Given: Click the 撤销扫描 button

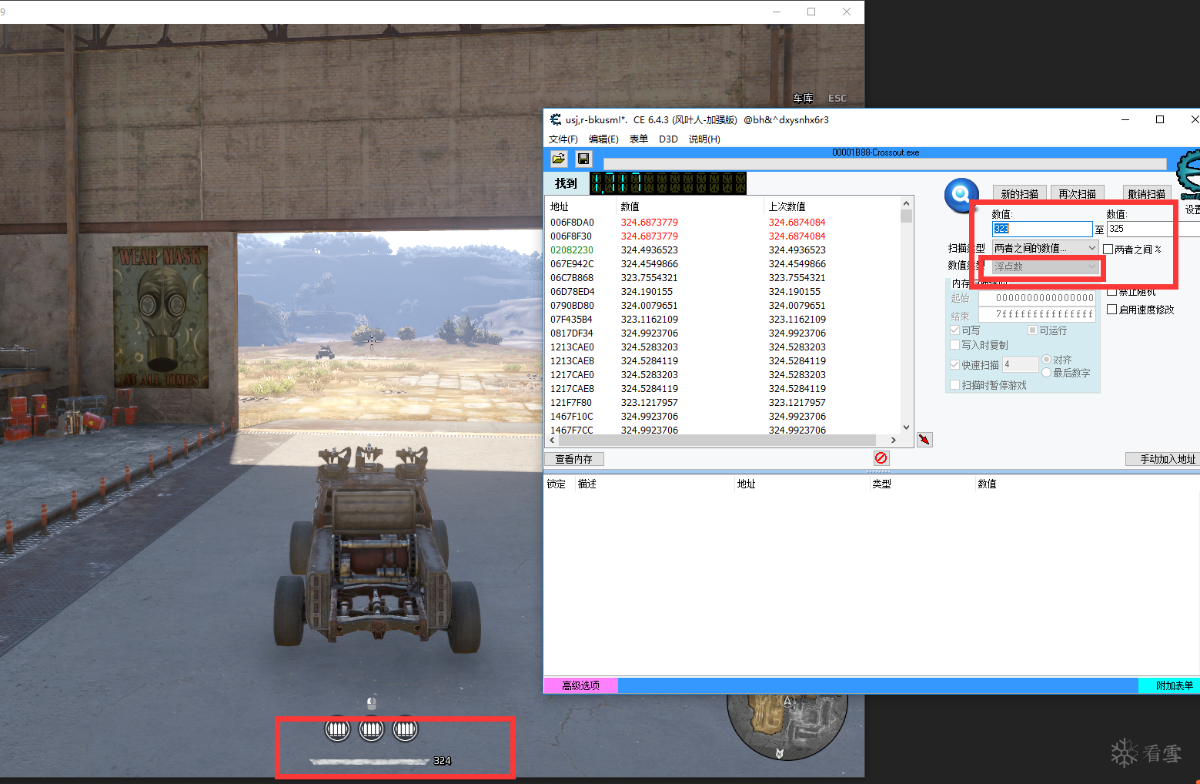Looking at the screenshot, I should (x=1146, y=194).
